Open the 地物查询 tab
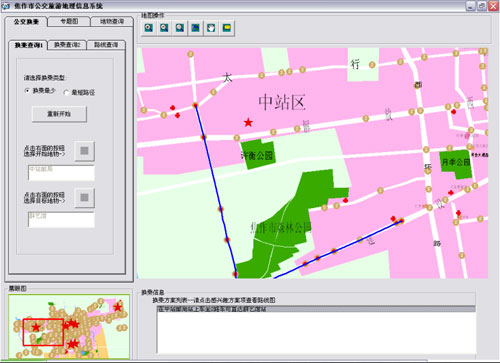The width and height of the screenshot is (500, 363). coord(112,21)
